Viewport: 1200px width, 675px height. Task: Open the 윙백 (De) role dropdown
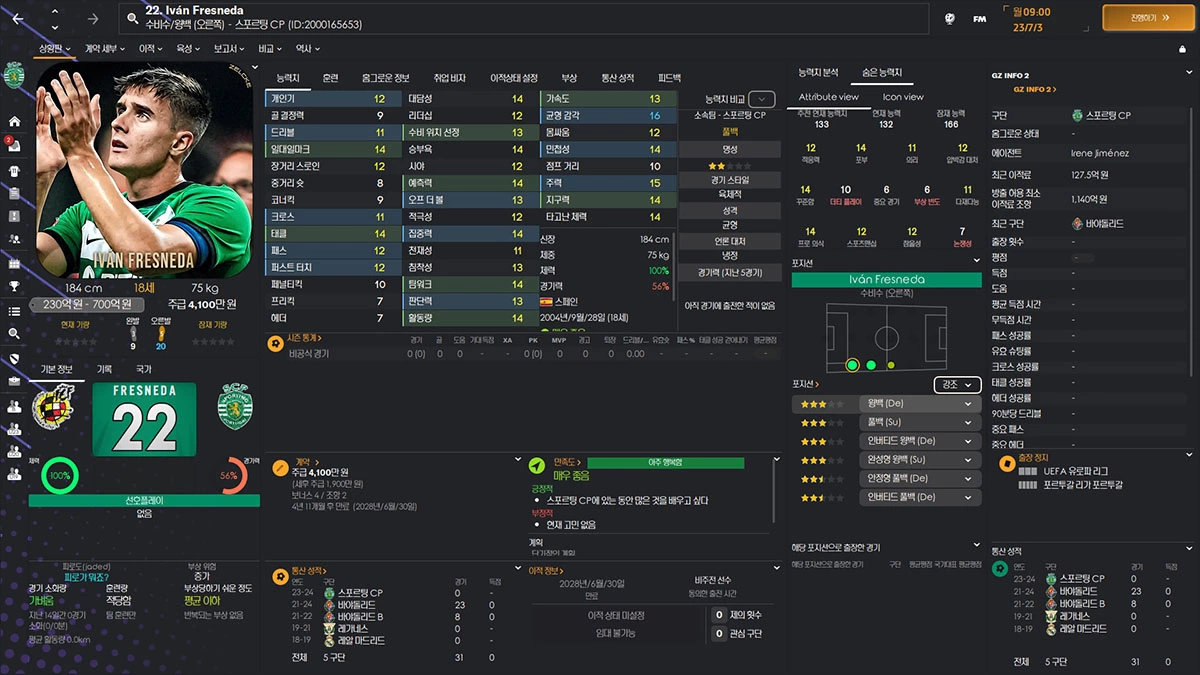tap(919, 403)
